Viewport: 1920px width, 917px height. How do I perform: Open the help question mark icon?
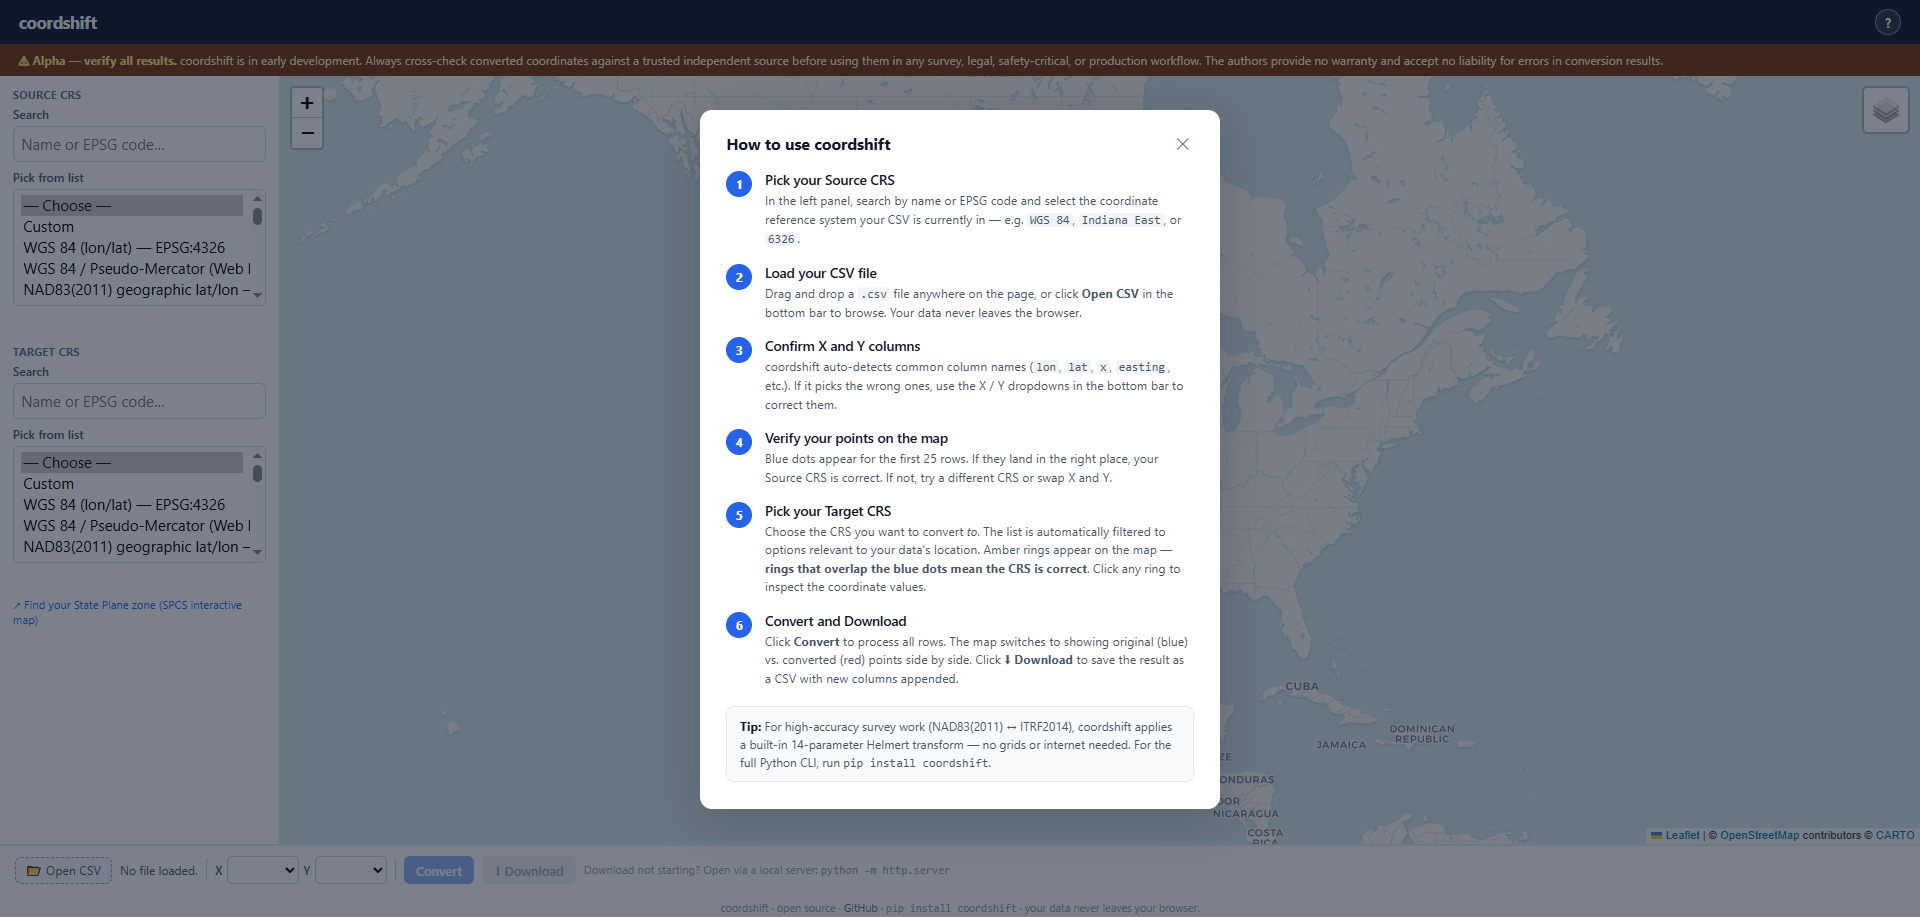tap(1887, 22)
